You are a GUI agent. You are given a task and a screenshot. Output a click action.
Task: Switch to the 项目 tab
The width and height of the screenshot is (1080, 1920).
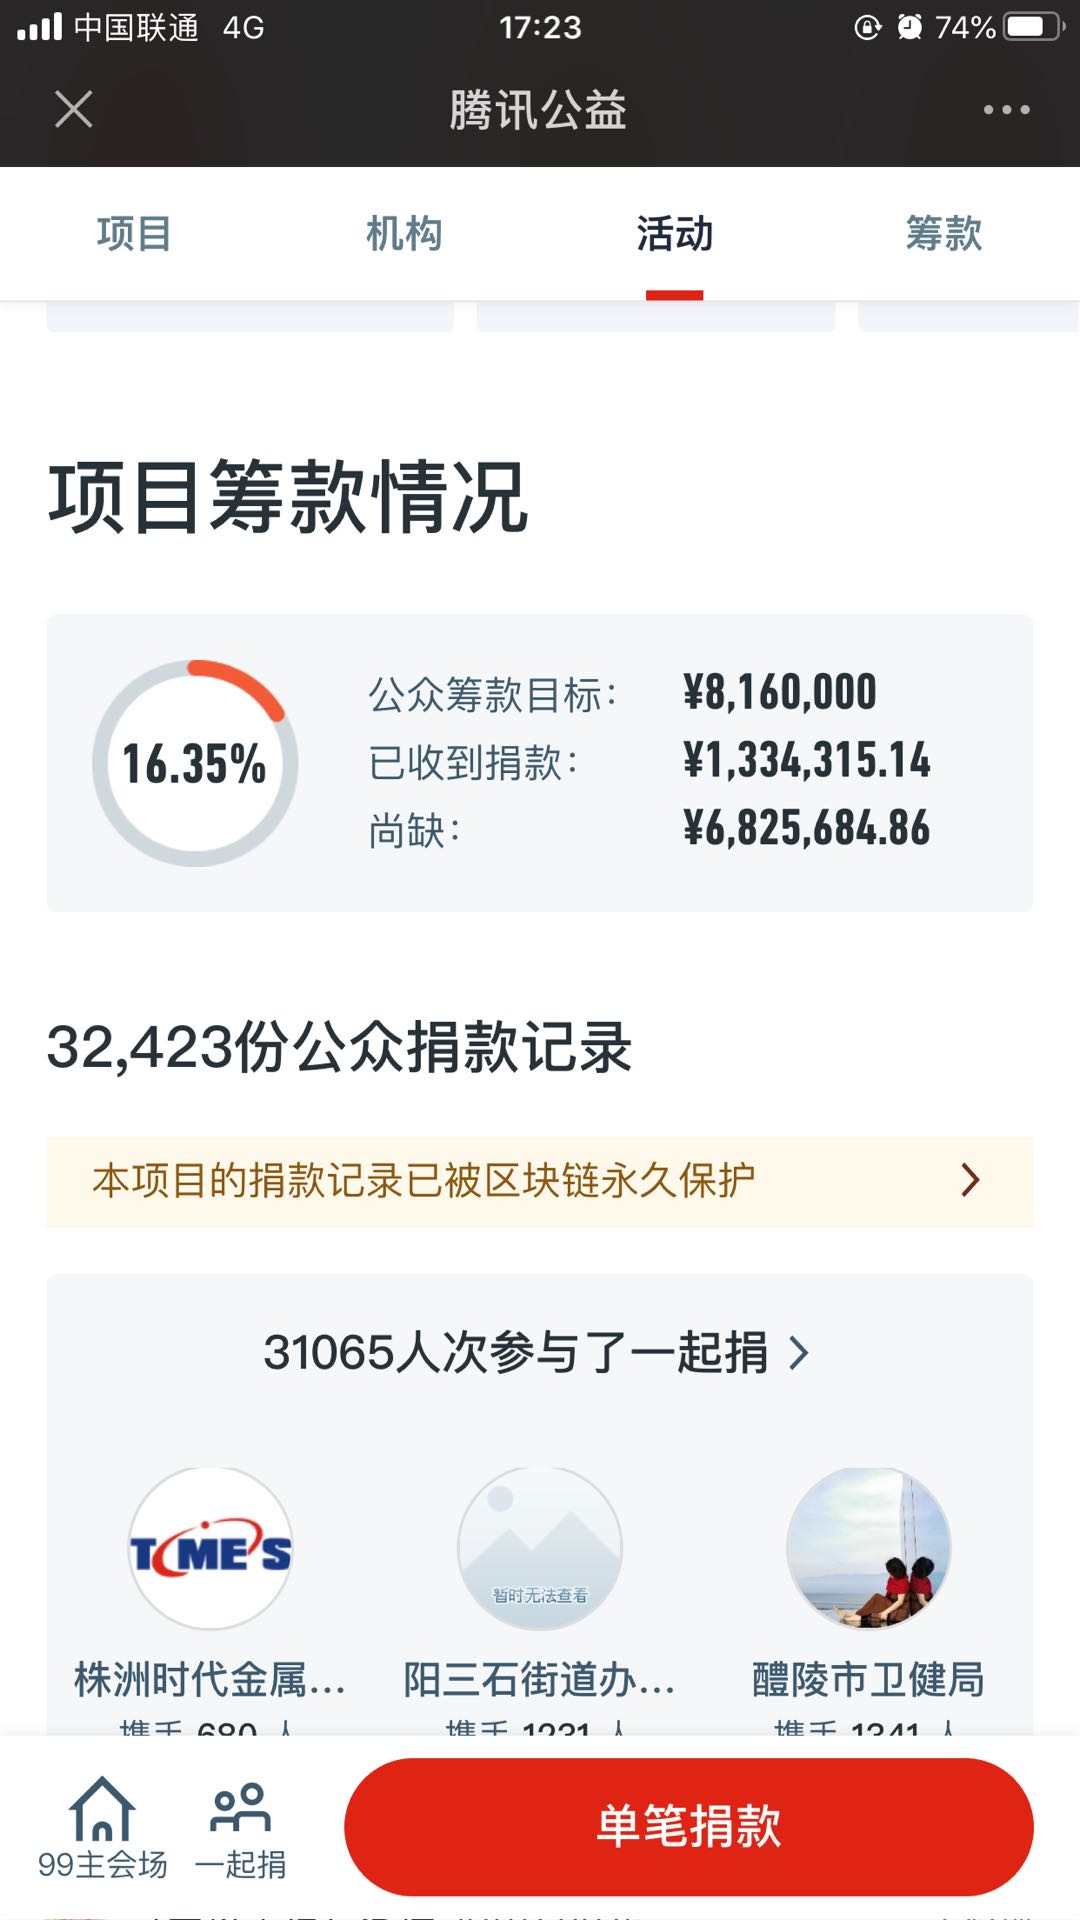point(134,234)
